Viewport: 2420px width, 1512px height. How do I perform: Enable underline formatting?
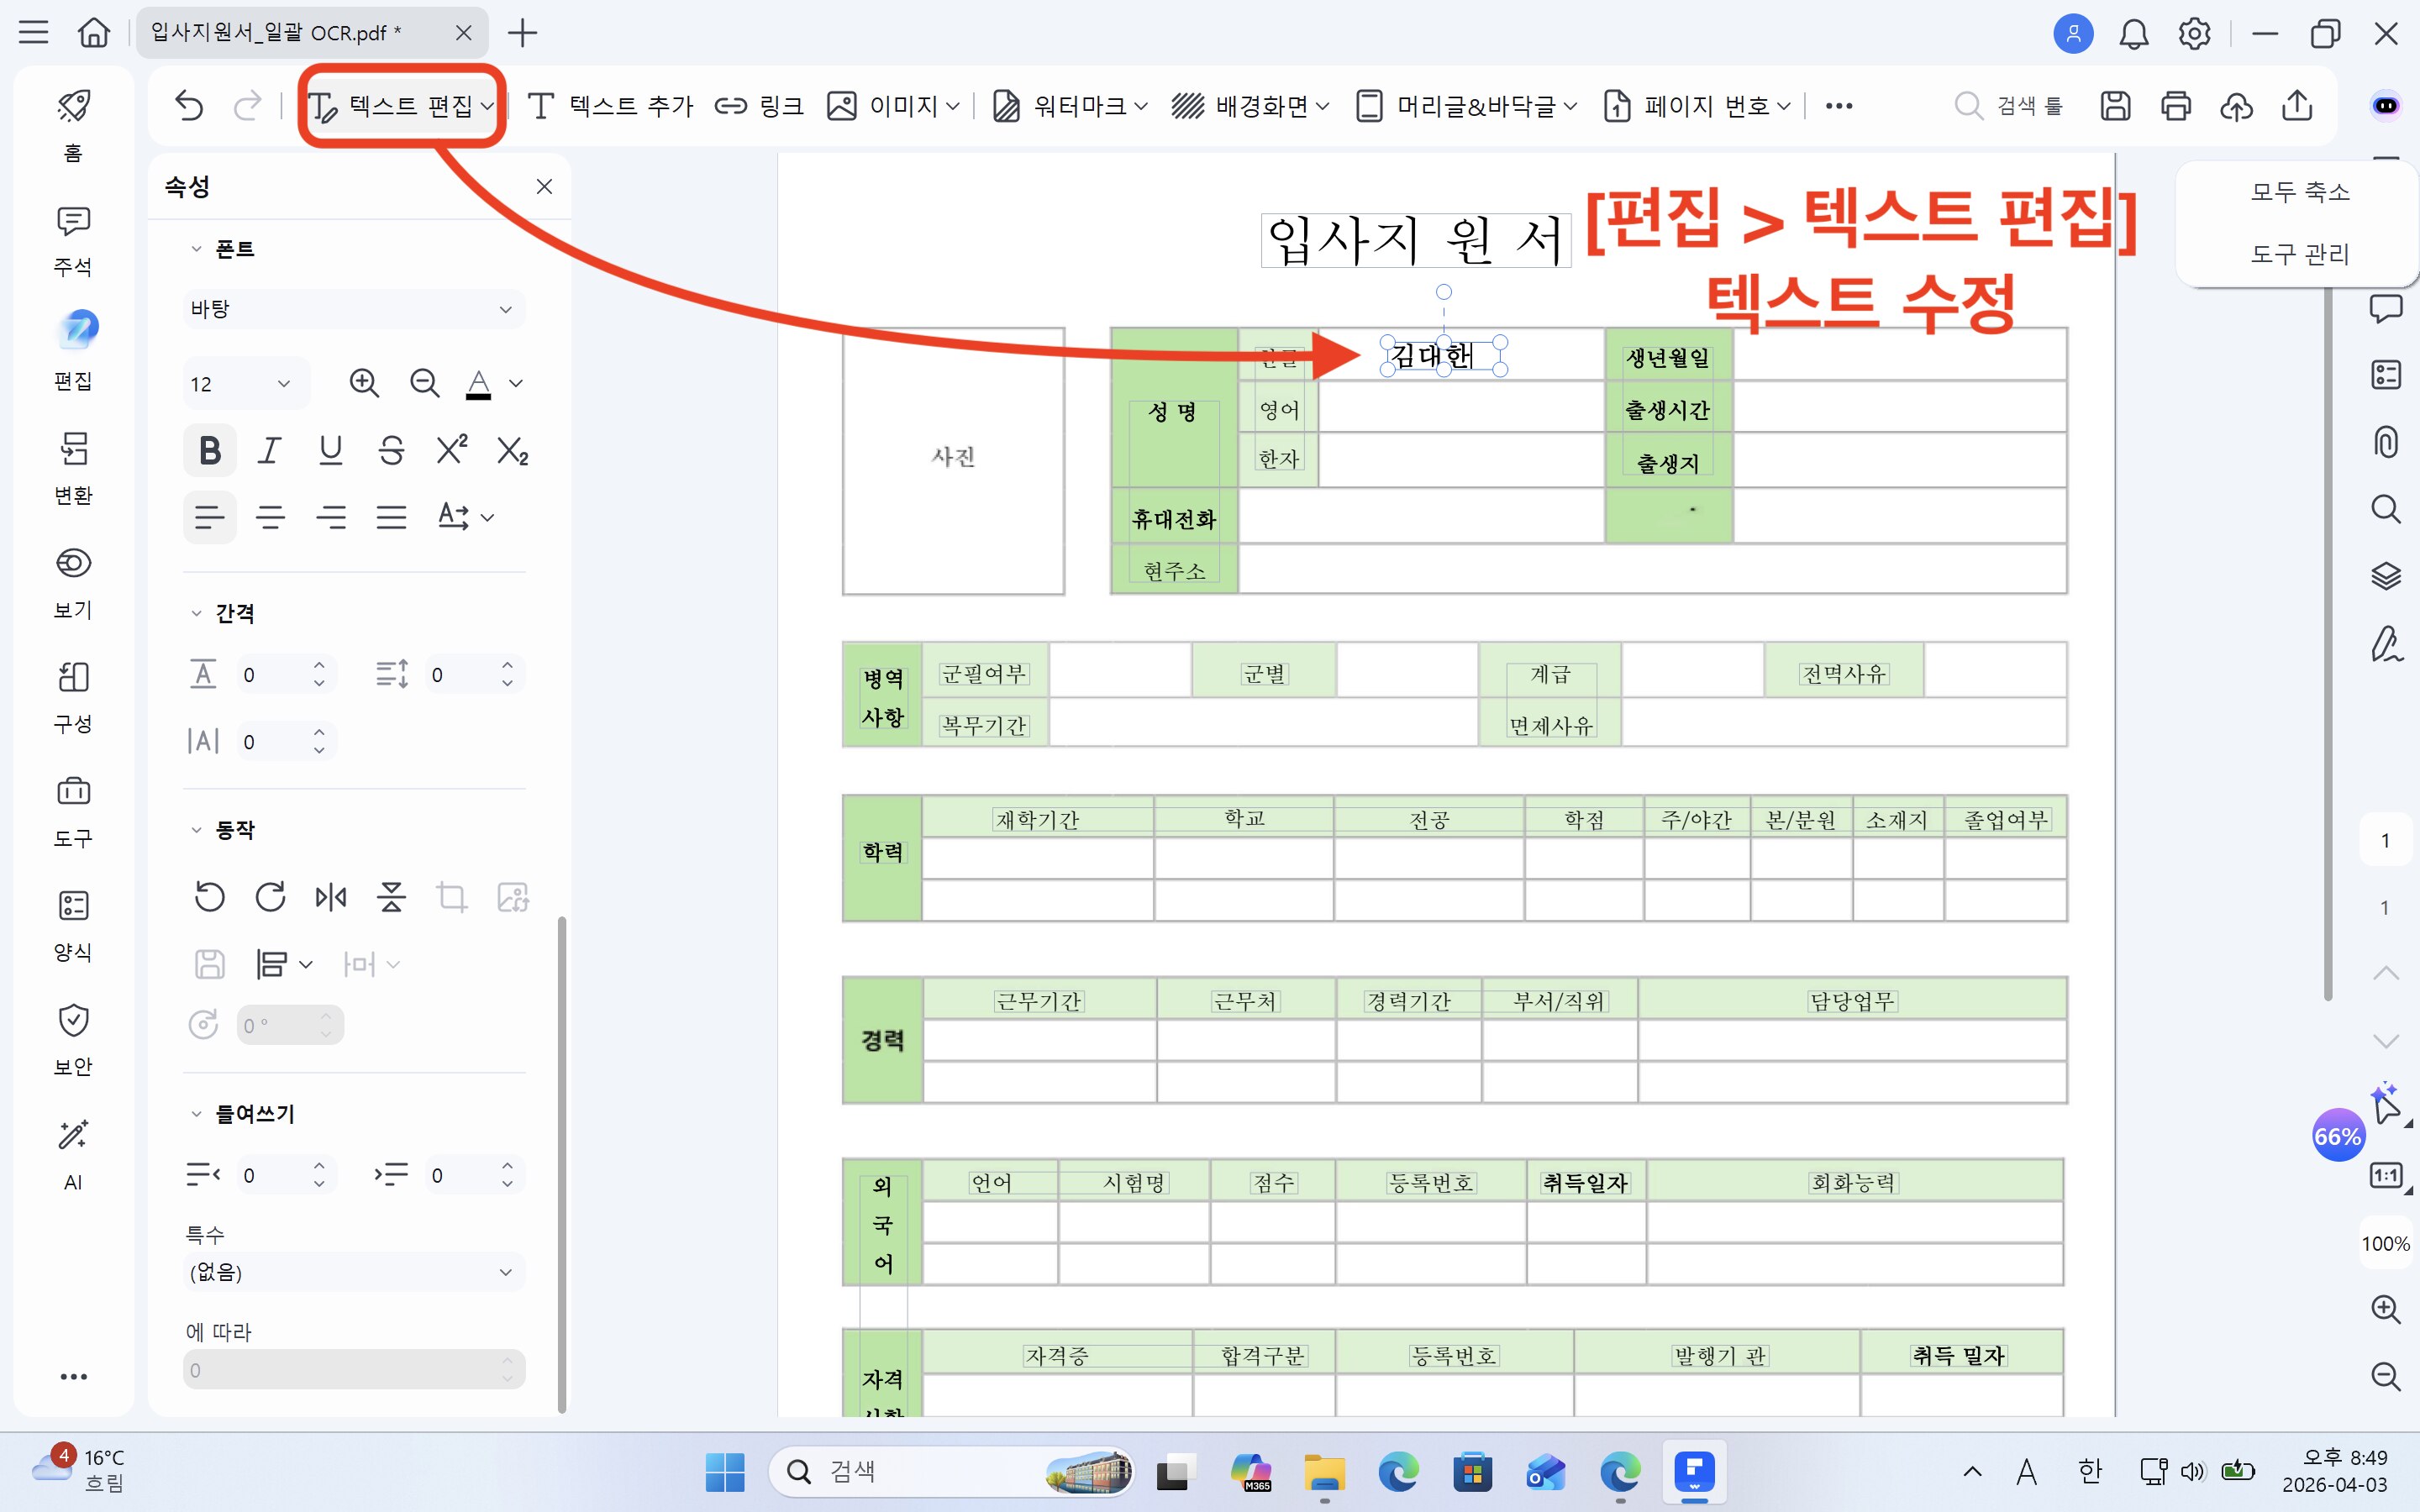331,450
